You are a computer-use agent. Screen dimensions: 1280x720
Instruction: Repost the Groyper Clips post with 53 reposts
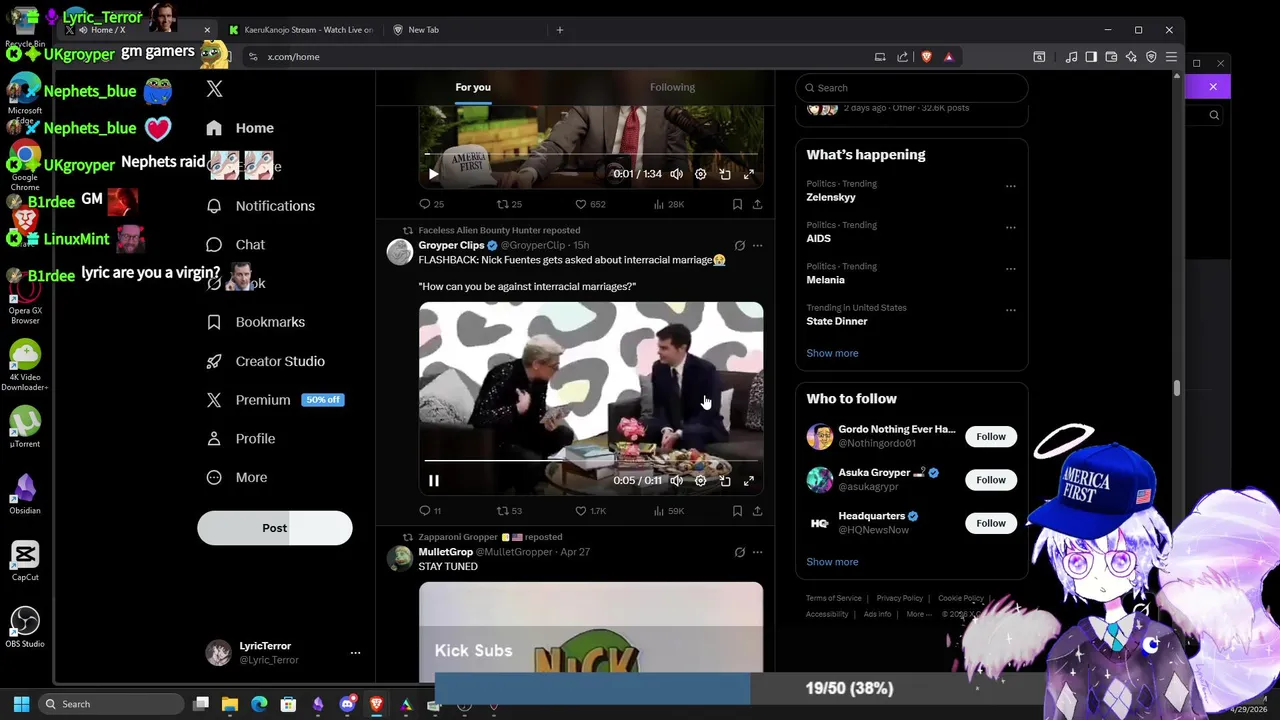(510, 511)
